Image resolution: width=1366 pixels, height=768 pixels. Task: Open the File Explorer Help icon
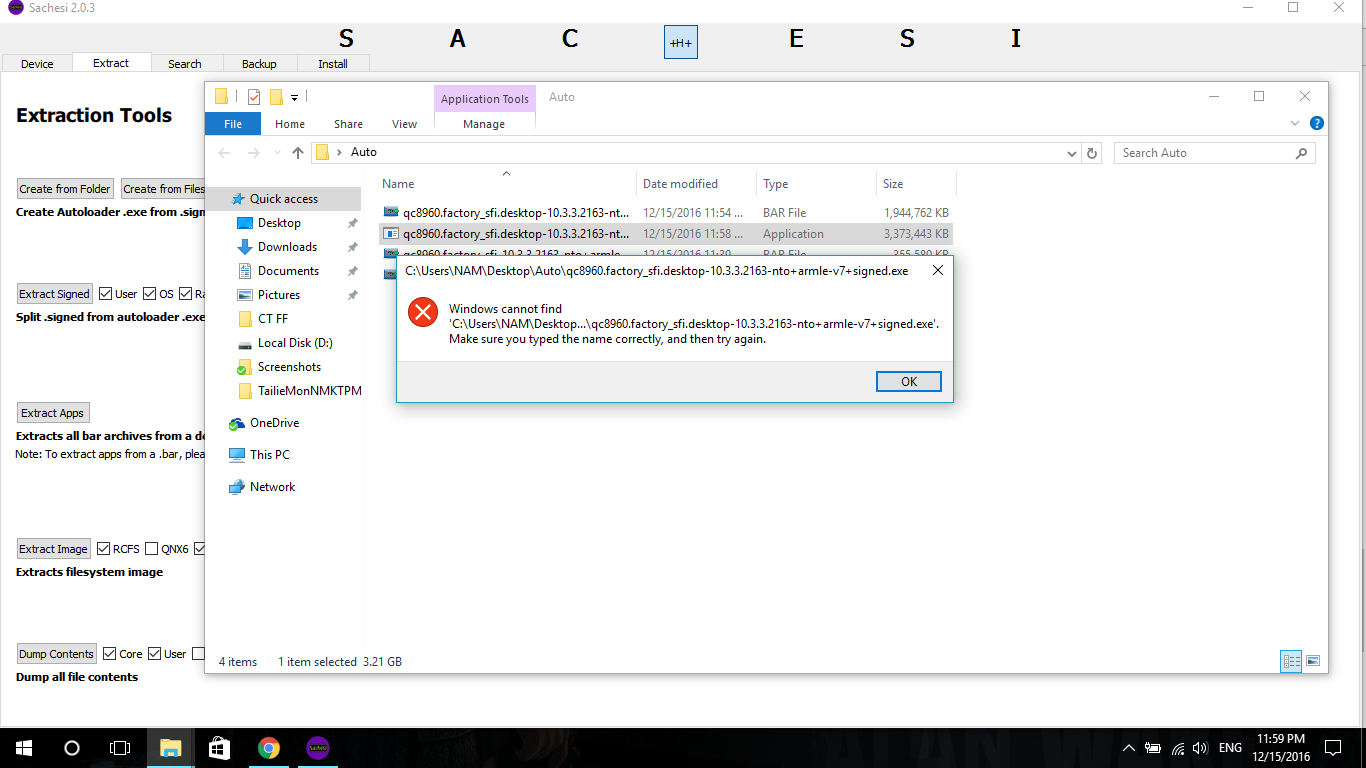[x=1316, y=124]
